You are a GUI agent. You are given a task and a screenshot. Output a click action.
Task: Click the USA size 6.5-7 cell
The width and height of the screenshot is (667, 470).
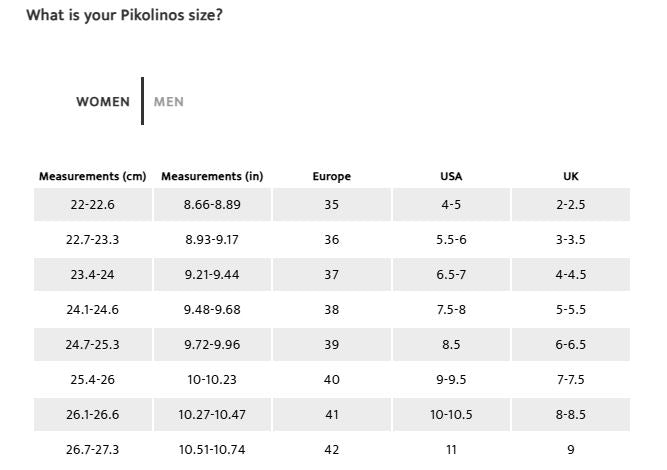point(451,275)
